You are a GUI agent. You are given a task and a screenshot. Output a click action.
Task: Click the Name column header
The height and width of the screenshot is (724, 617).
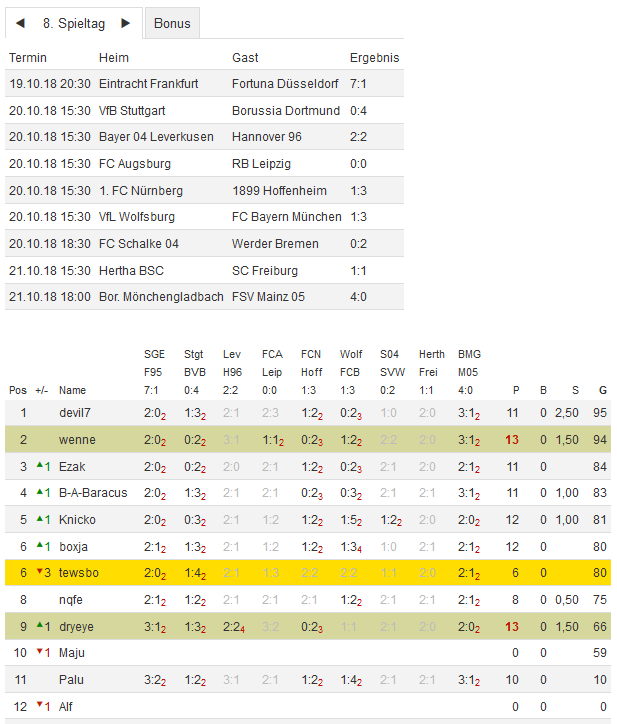[x=72, y=390]
